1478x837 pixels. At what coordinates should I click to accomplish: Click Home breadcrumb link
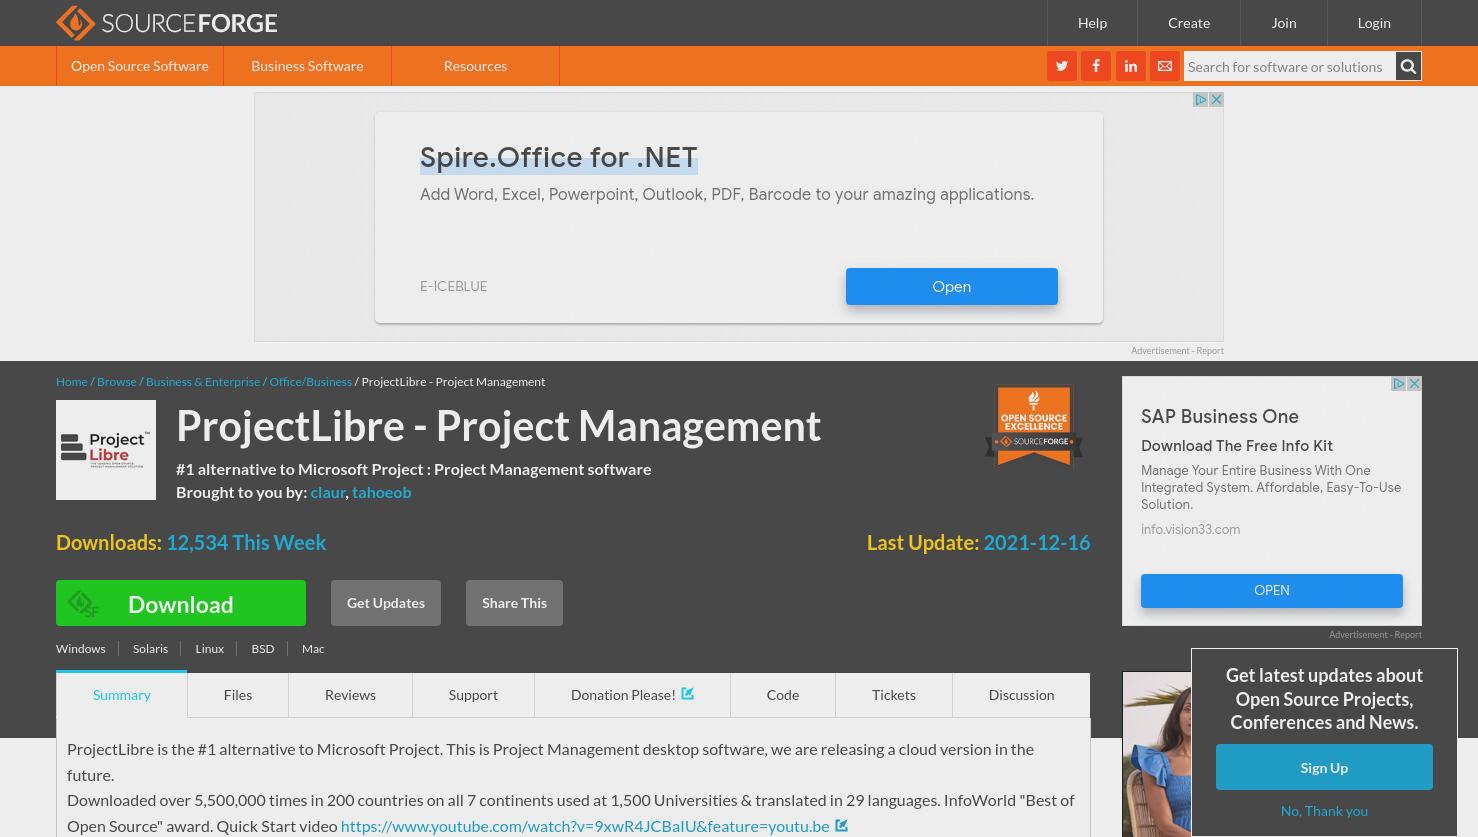72,382
